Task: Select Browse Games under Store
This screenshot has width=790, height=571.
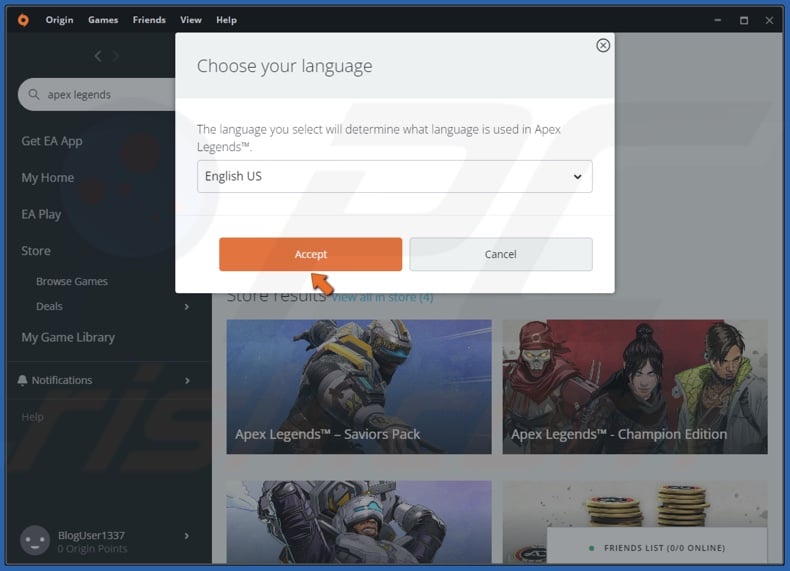Action: pyautogui.click(x=72, y=281)
